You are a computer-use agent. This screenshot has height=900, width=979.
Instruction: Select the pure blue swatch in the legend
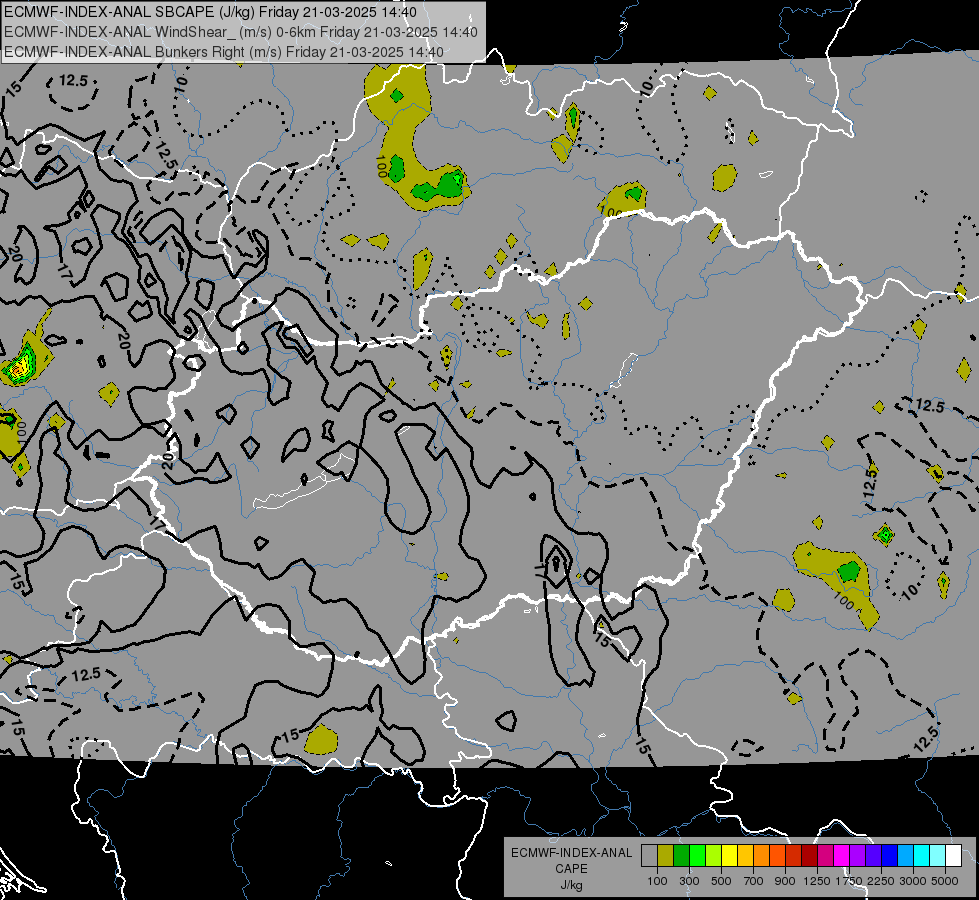pyautogui.click(x=889, y=855)
